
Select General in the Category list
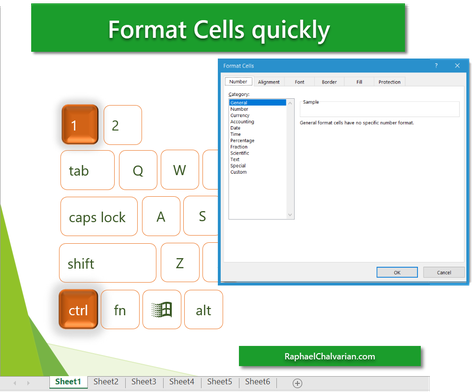pyautogui.click(x=257, y=103)
